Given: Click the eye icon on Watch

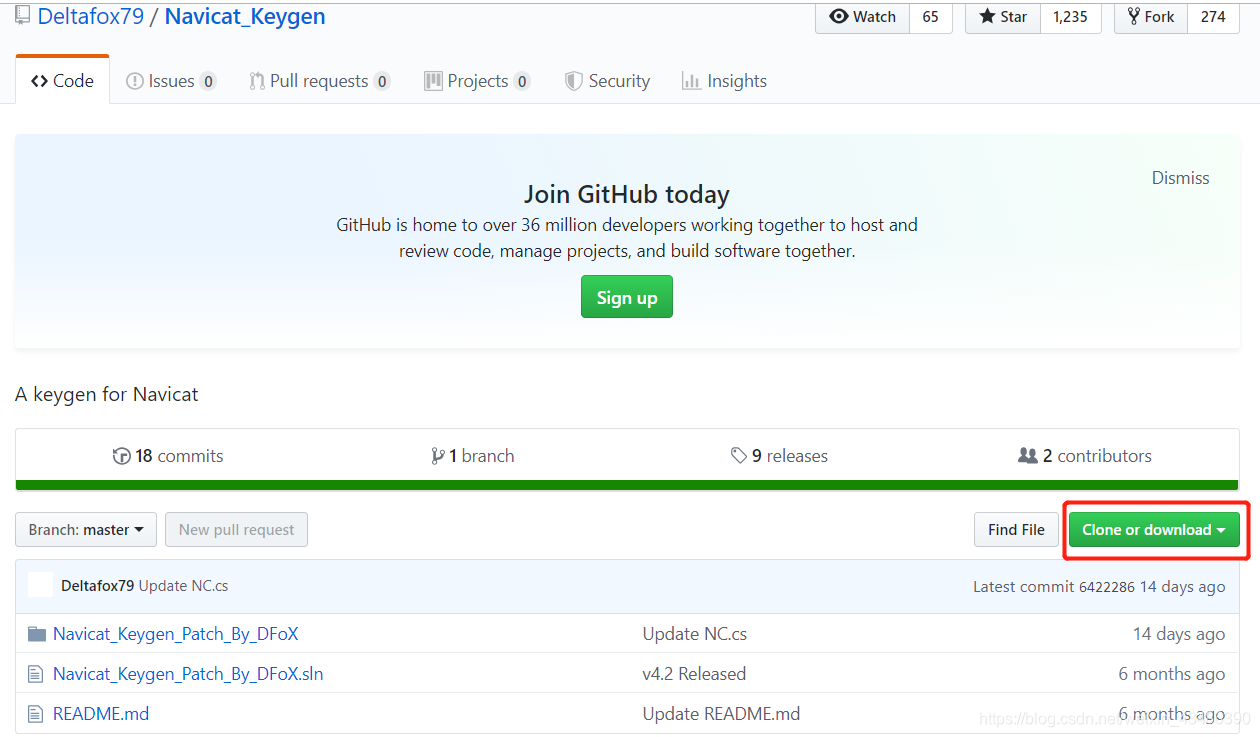Looking at the screenshot, I should 838,17.
